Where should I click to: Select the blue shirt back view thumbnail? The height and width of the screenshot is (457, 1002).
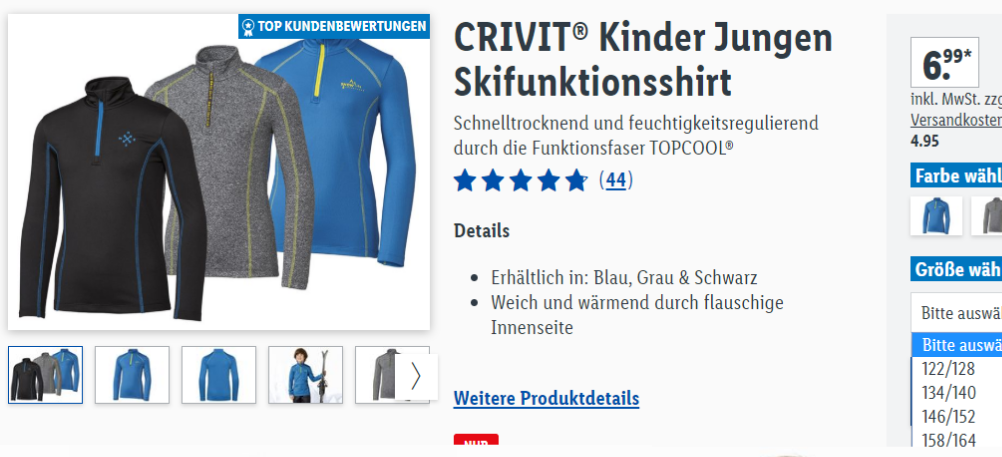[x=219, y=375]
